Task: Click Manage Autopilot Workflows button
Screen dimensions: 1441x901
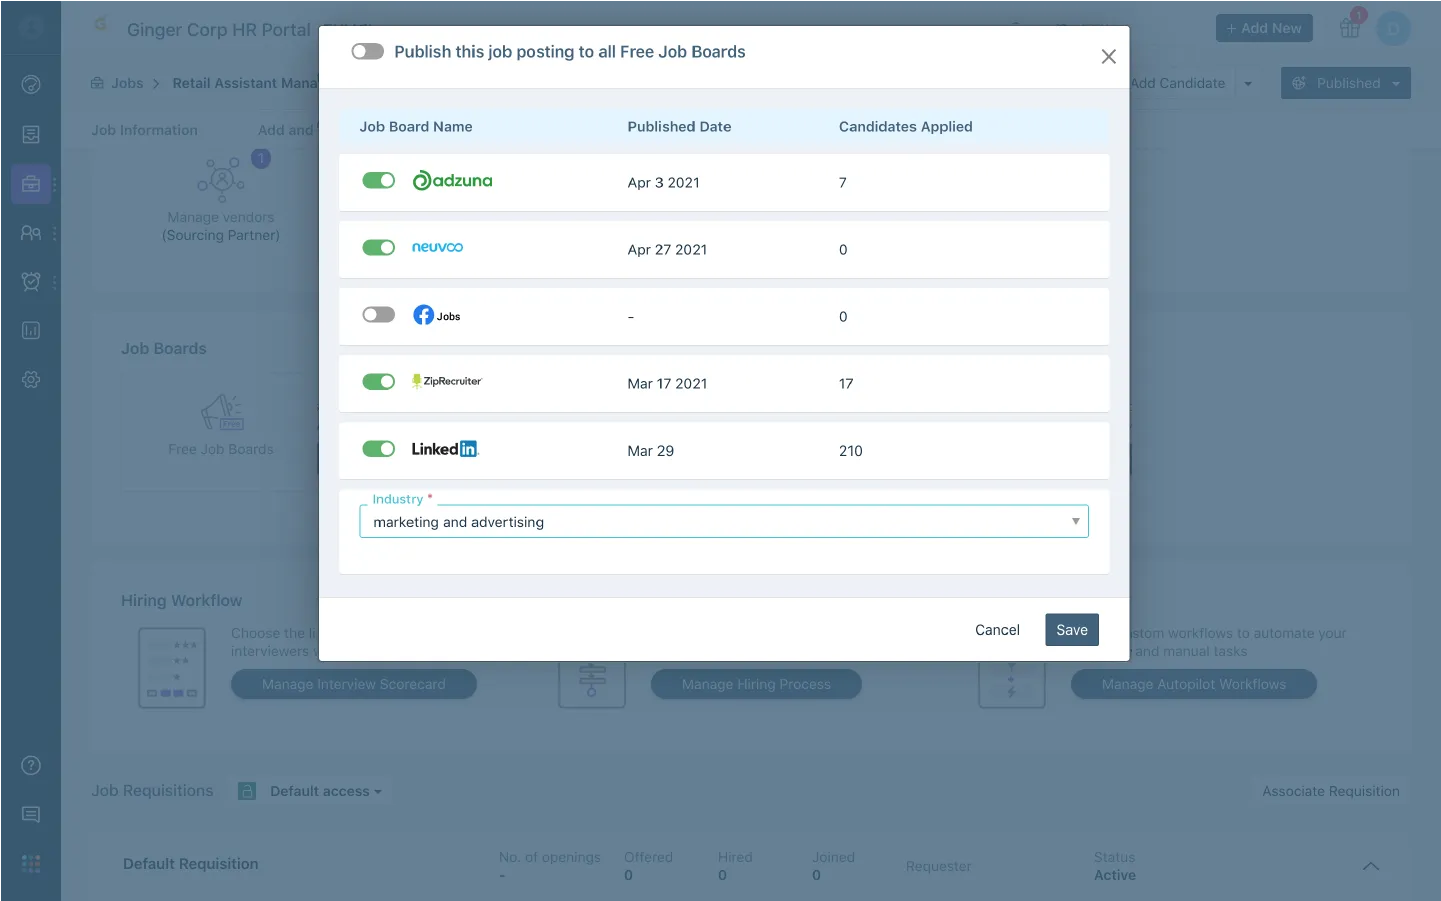Action: [x=1193, y=684]
